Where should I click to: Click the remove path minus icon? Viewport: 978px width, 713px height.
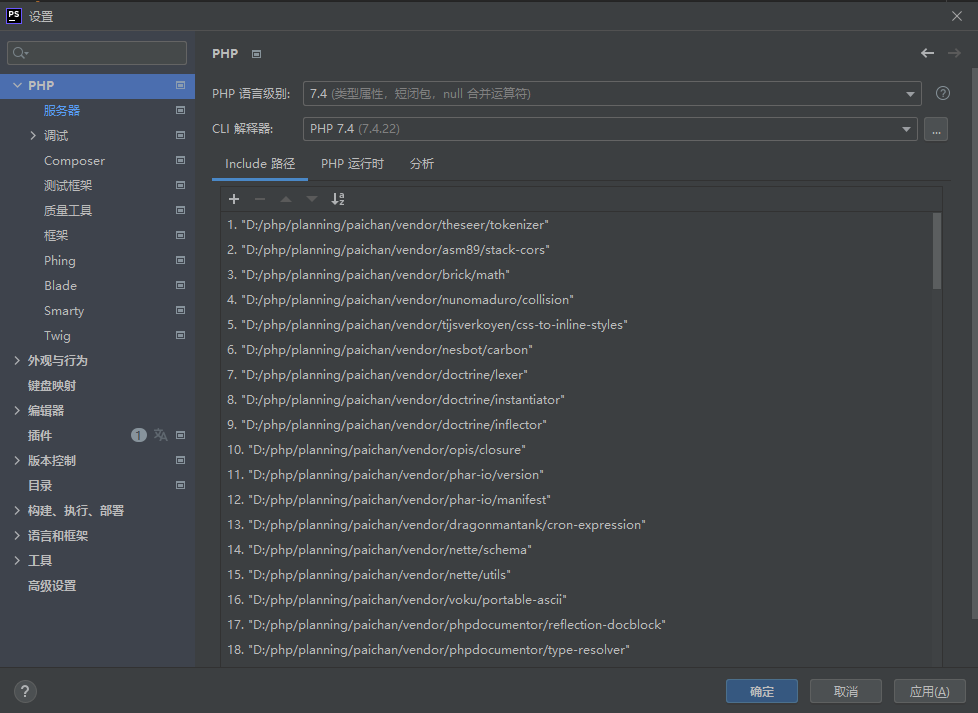pyautogui.click(x=260, y=199)
